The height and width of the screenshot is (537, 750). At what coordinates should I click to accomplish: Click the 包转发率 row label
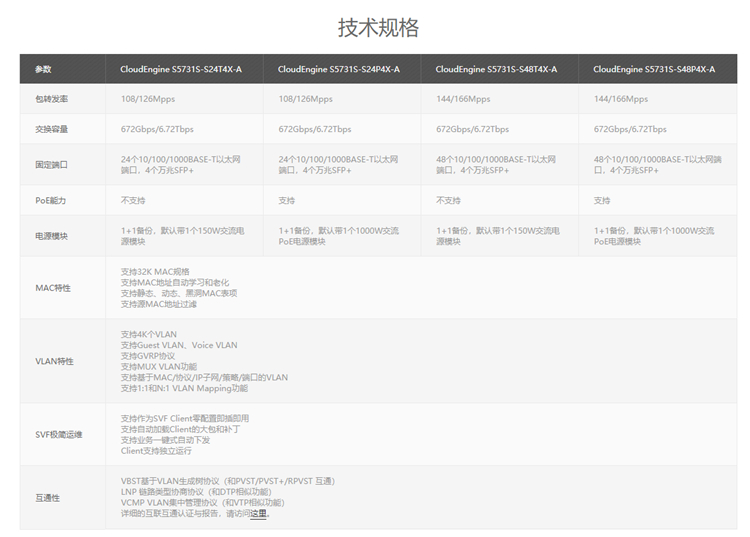(x=51, y=99)
